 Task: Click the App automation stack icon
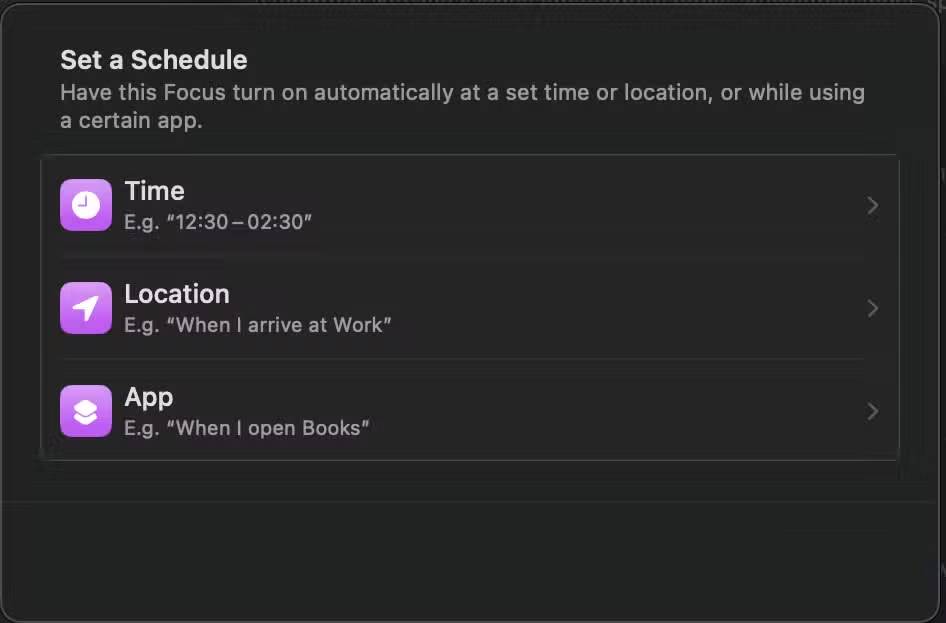85,411
